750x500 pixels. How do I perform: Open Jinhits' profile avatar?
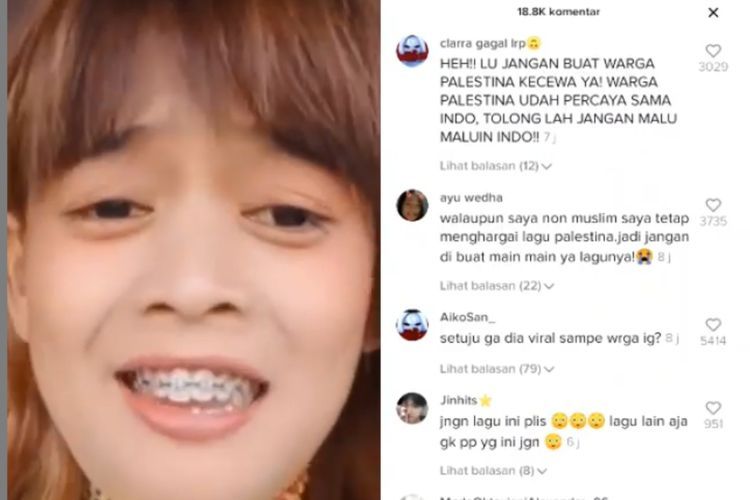click(412, 408)
